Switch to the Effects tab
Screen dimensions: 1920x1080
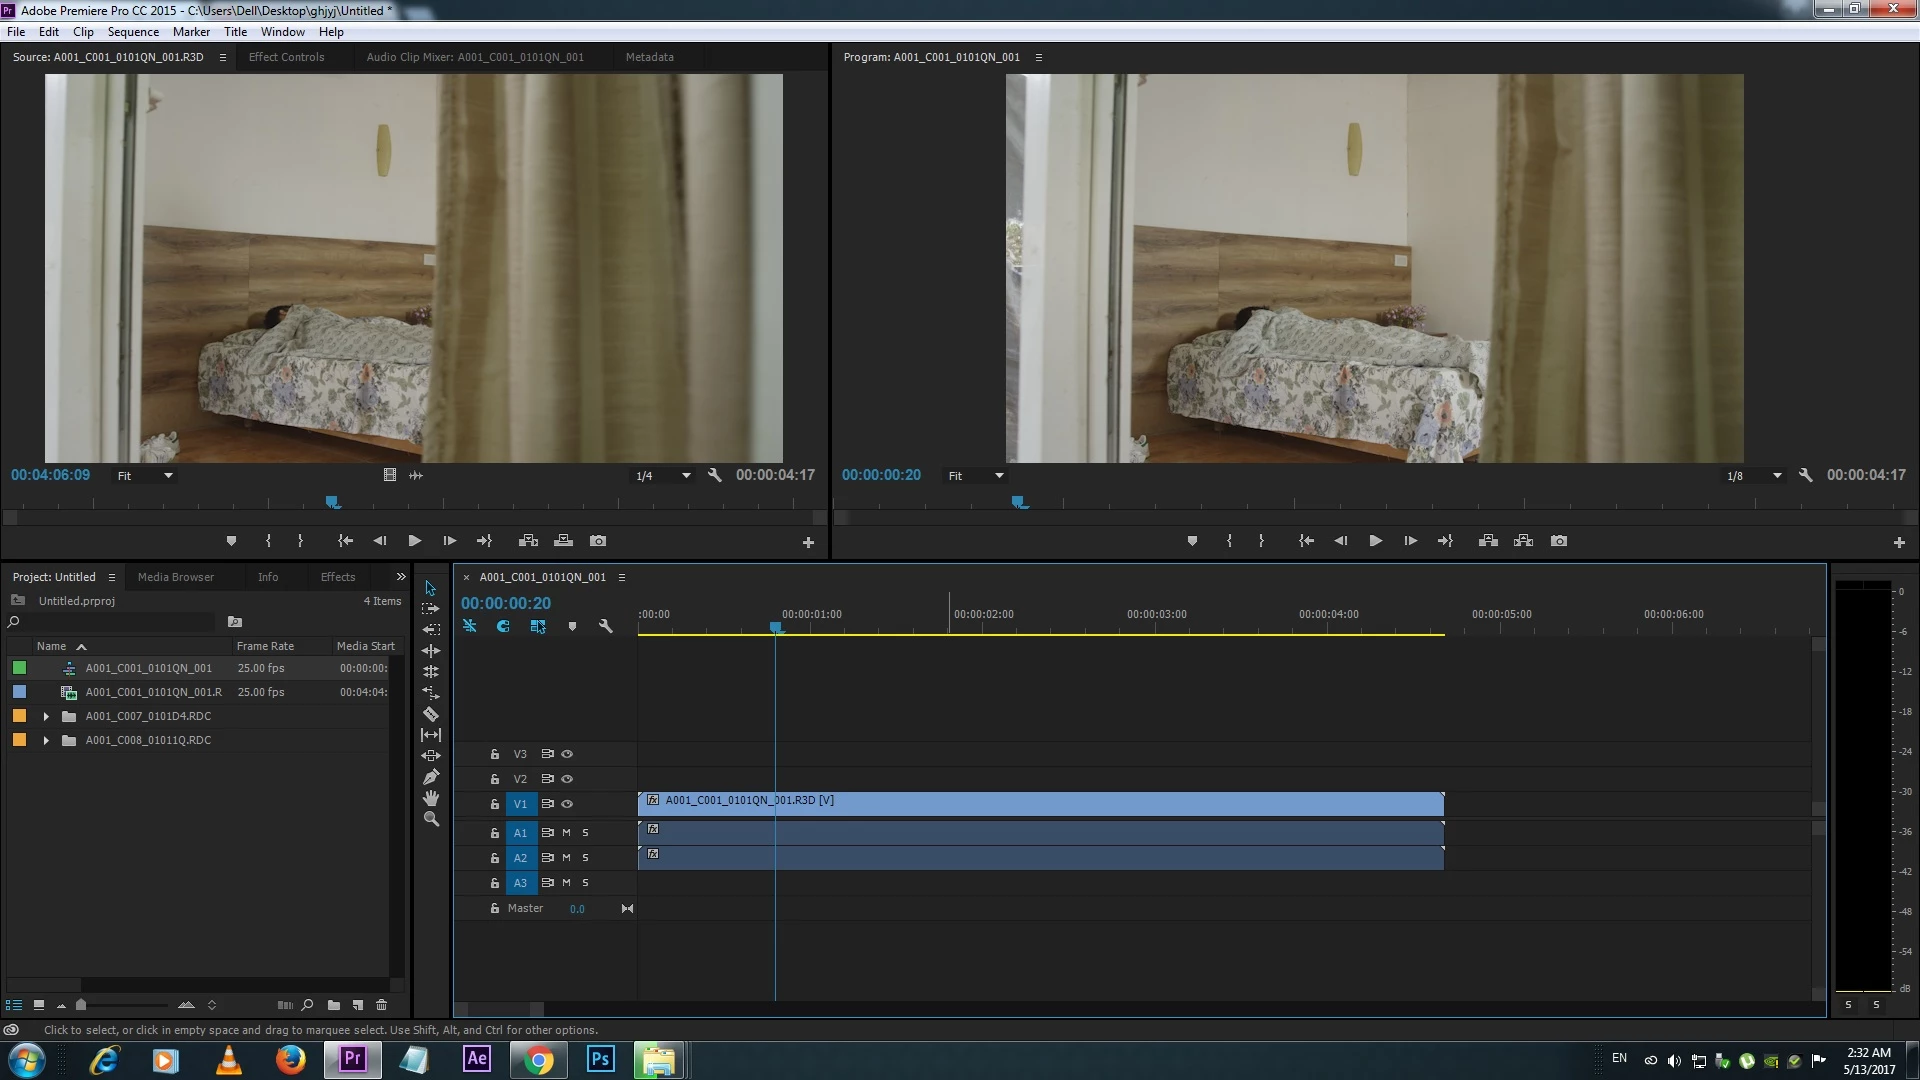coord(337,577)
